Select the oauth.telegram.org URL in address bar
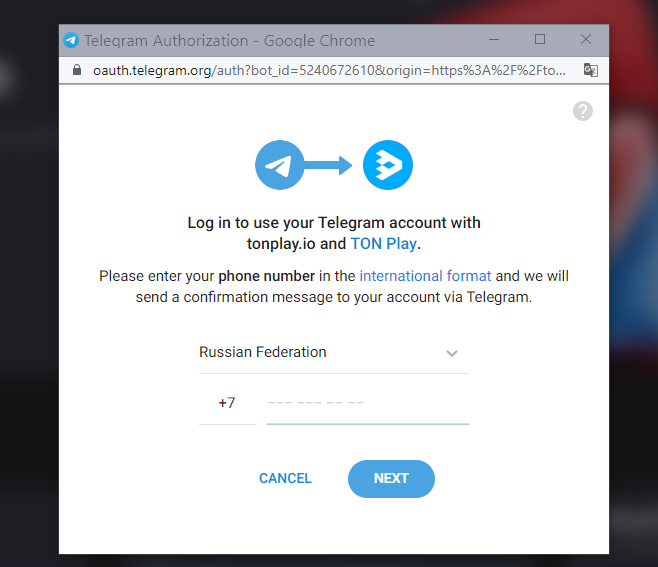This screenshot has height=567, width=658. tap(329, 70)
